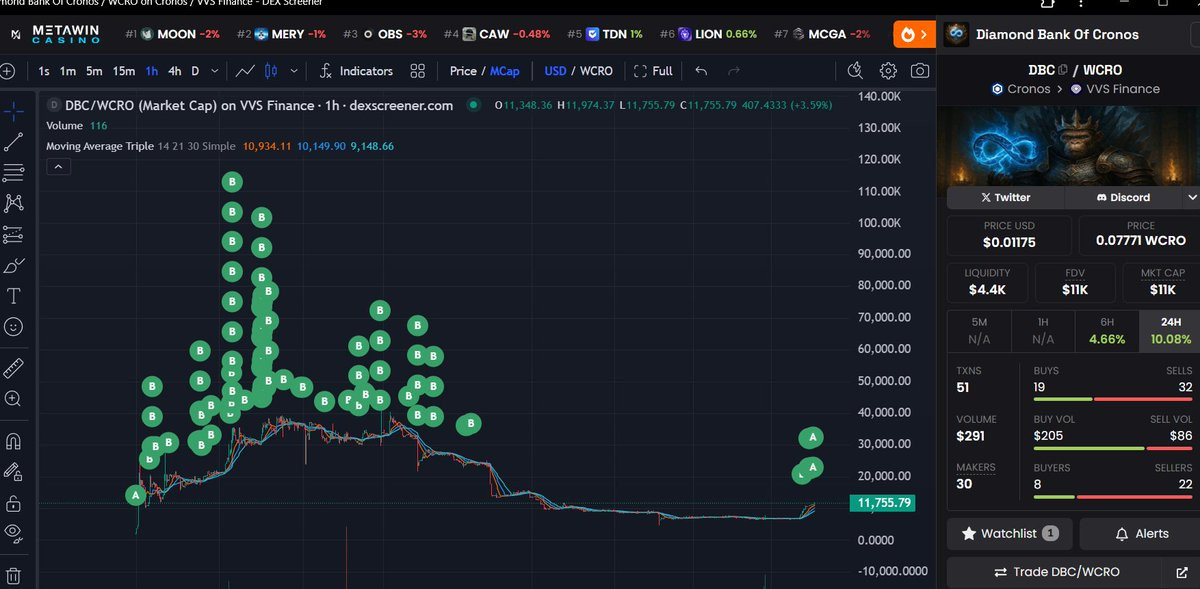
Task: Select the candlestick chart style
Action: coord(273,71)
